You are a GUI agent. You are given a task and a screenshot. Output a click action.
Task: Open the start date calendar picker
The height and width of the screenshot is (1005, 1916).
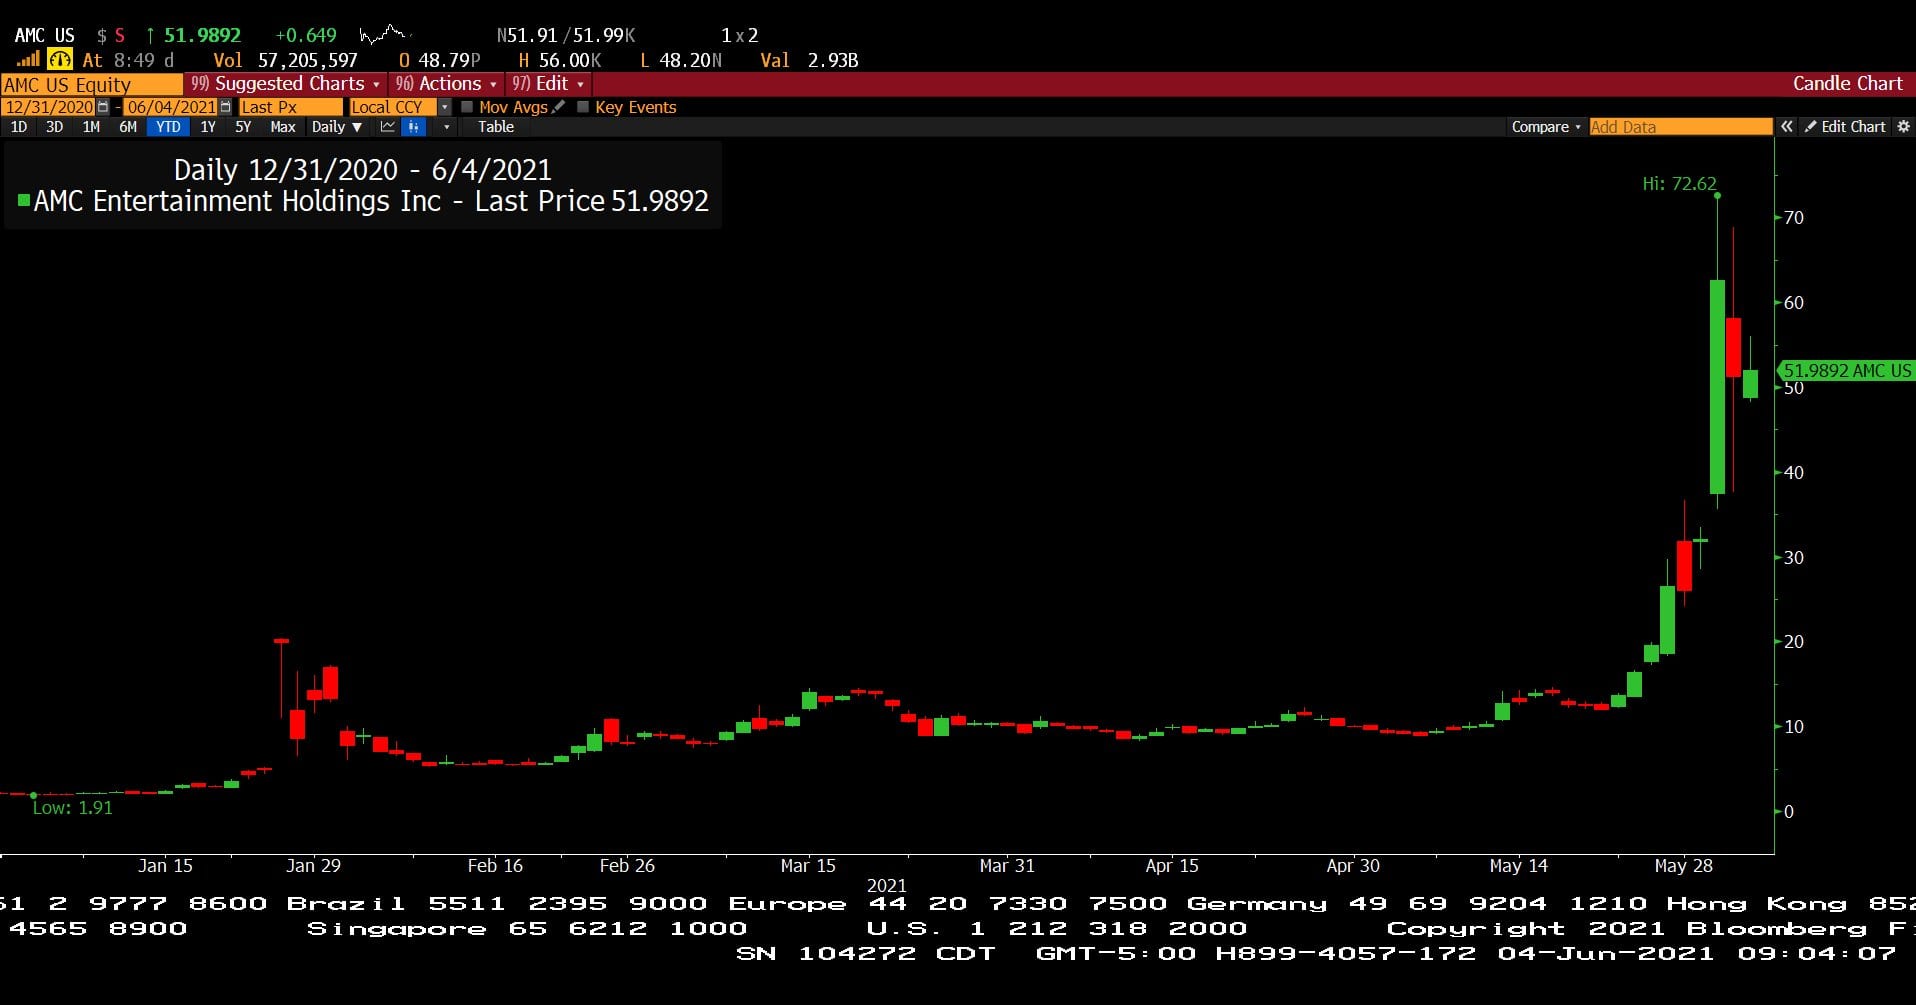[x=103, y=107]
